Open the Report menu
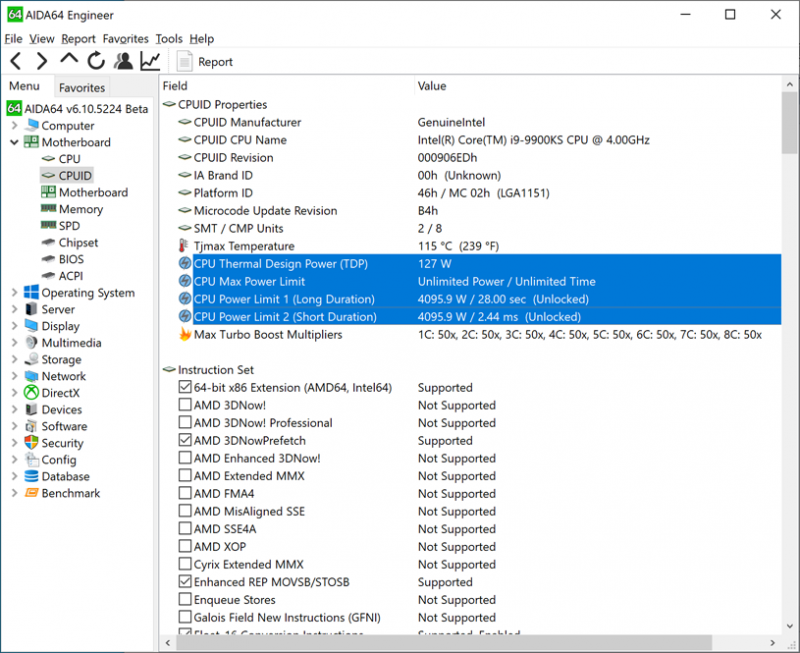The width and height of the screenshot is (800, 653). [x=78, y=39]
